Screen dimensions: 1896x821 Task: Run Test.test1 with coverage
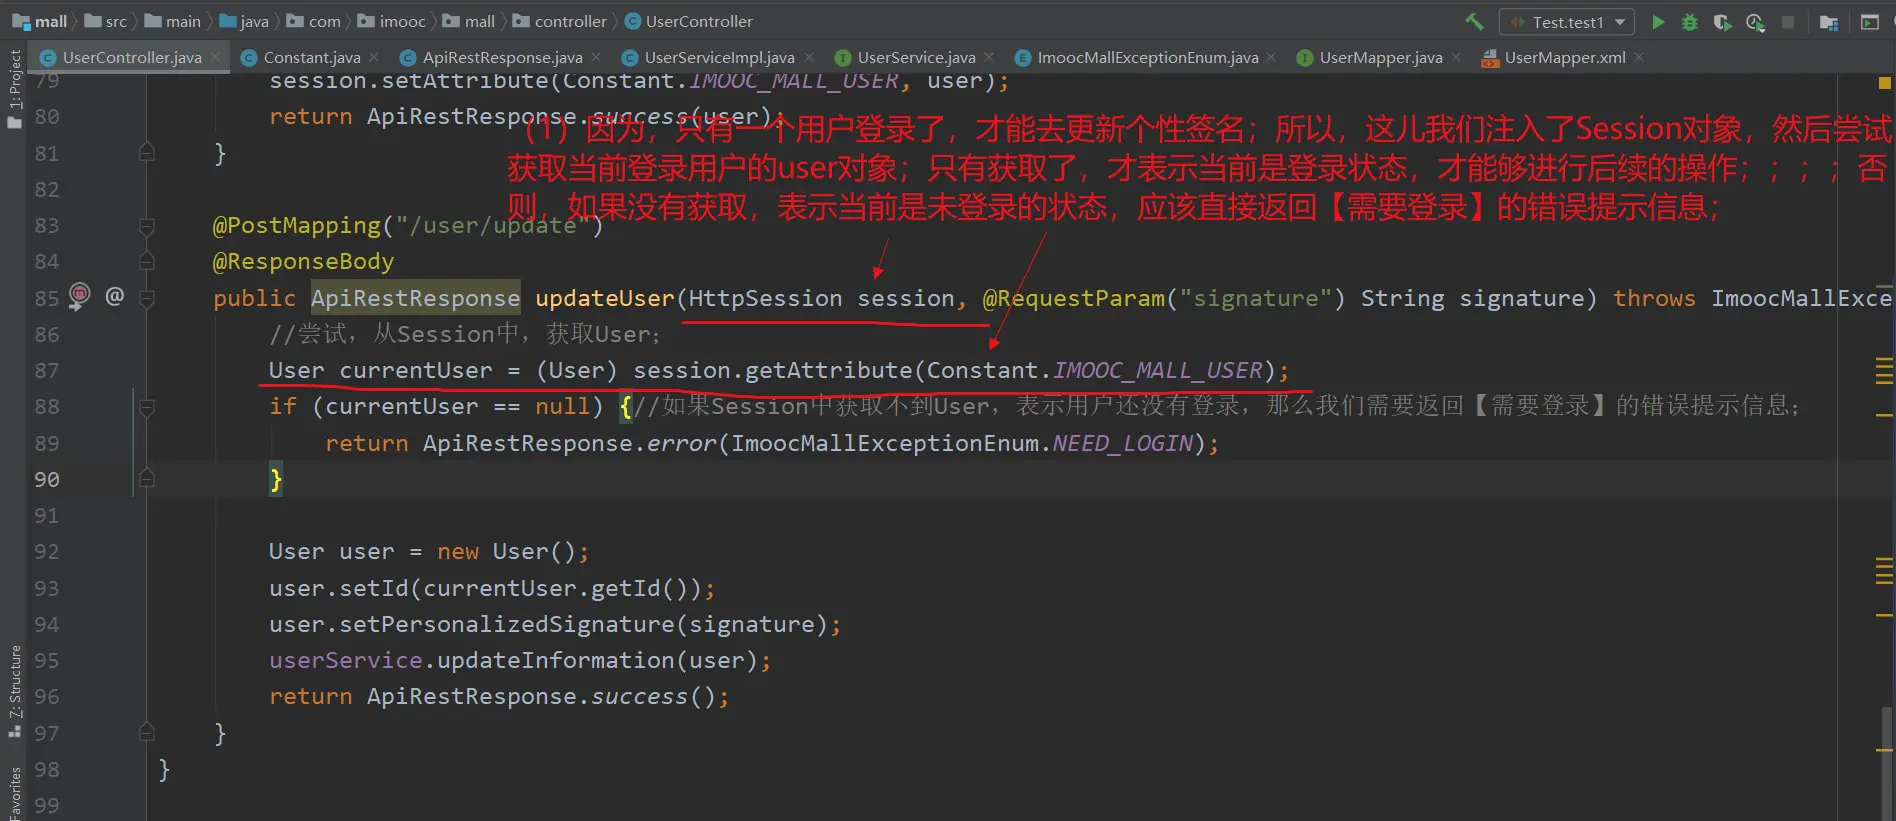coord(1722,22)
